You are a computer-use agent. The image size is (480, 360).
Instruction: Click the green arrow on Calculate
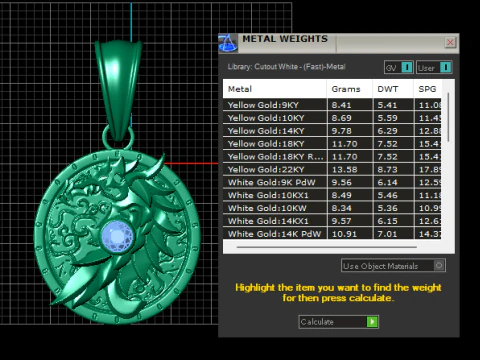(x=372, y=322)
